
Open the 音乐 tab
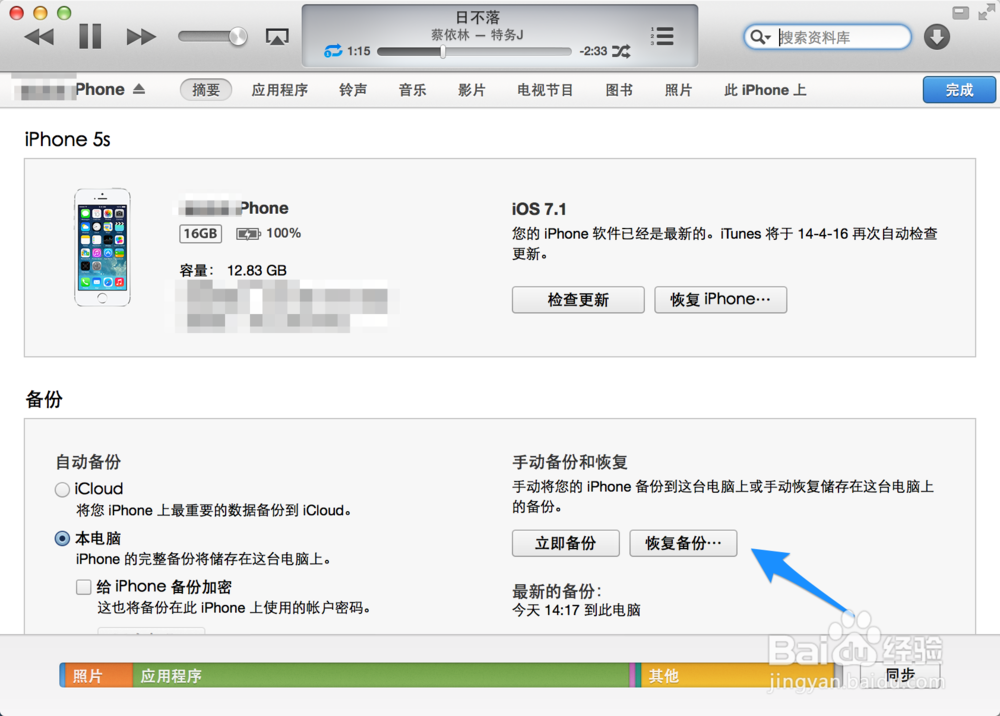[412, 90]
